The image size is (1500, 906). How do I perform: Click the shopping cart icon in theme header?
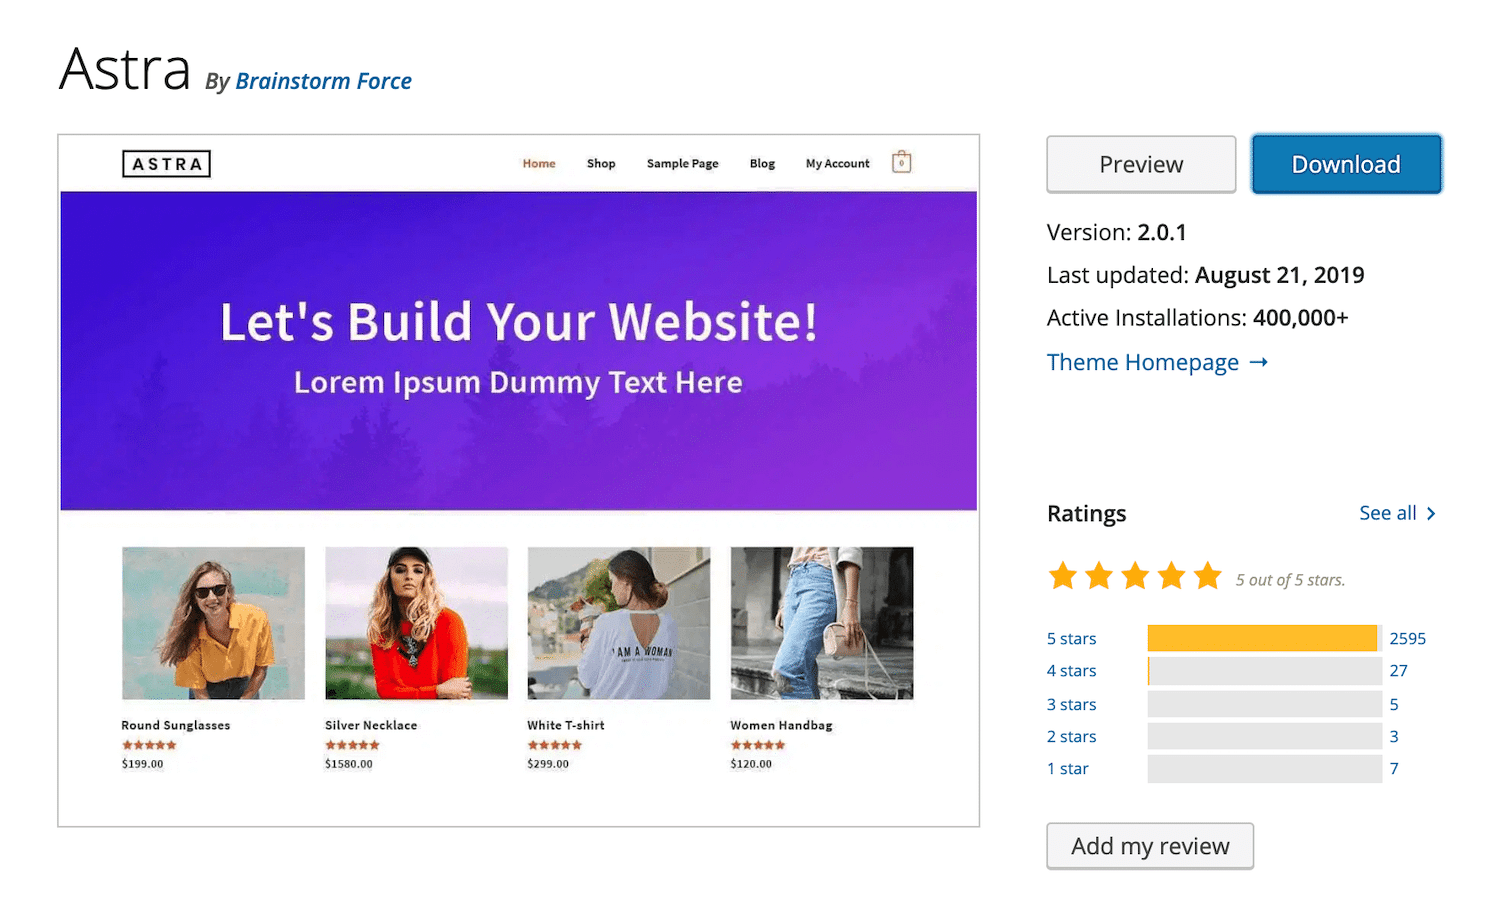901,162
